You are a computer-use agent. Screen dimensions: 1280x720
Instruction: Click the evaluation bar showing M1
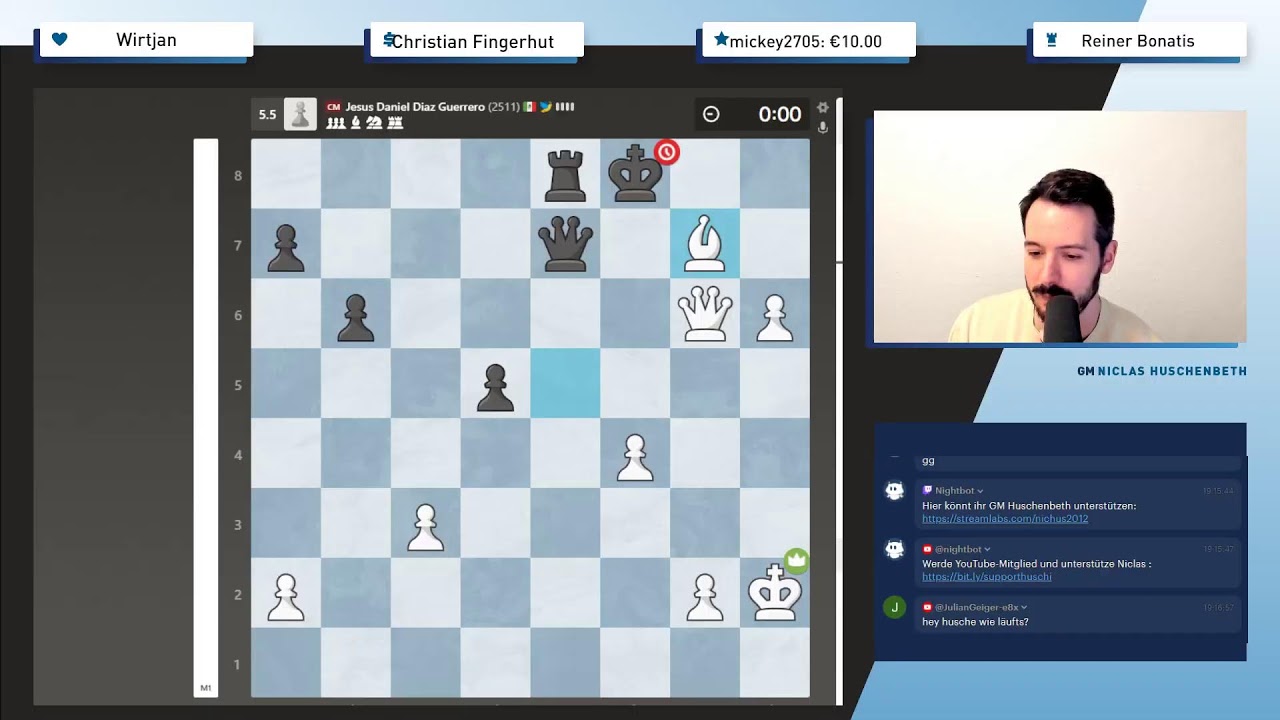pos(206,417)
